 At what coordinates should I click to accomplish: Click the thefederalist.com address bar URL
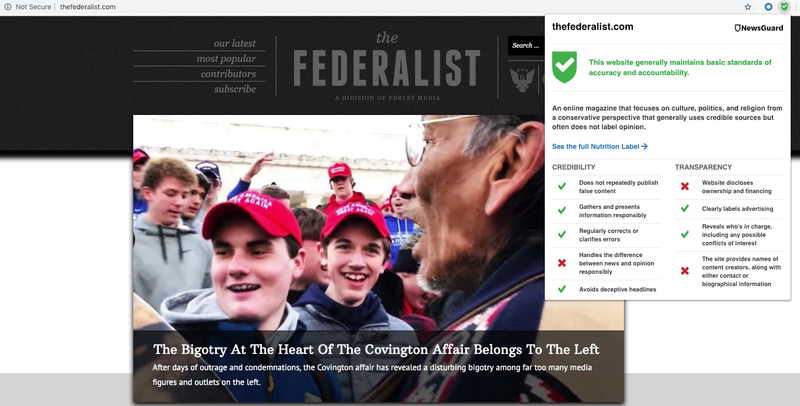(88, 7)
